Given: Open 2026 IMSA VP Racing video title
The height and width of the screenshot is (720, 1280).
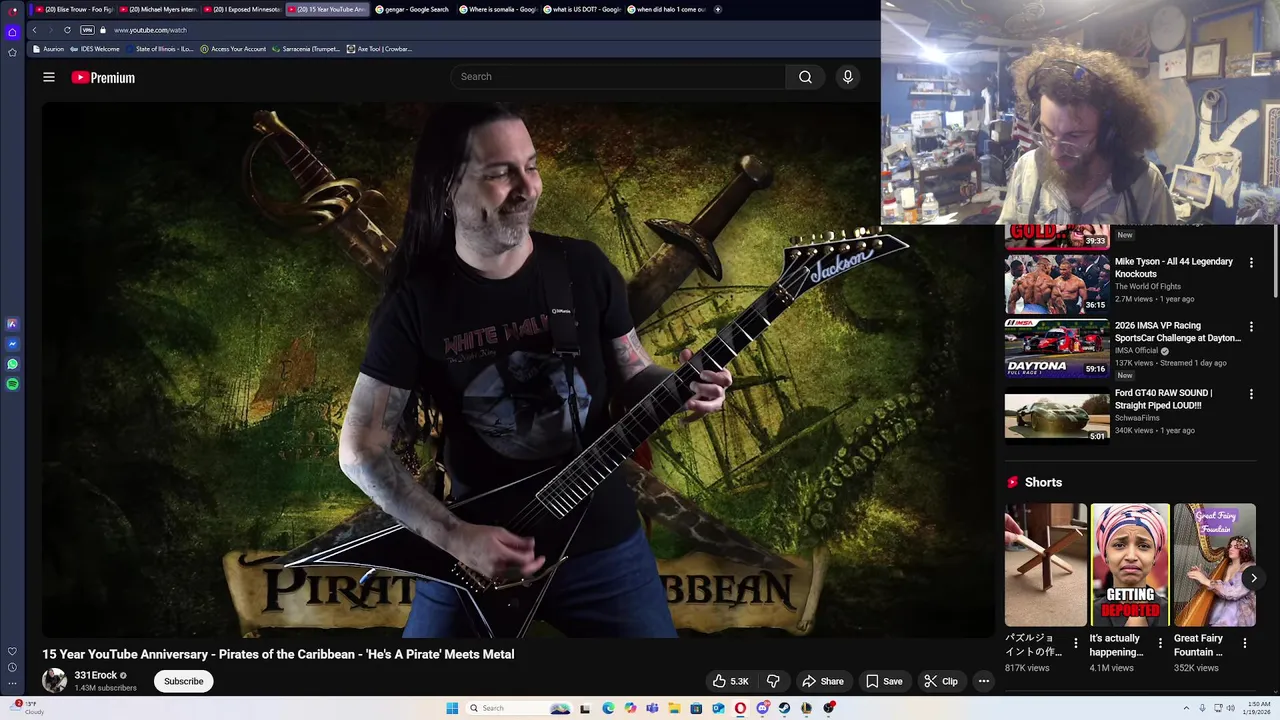Looking at the screenshot, I should tap(1177, 331).
